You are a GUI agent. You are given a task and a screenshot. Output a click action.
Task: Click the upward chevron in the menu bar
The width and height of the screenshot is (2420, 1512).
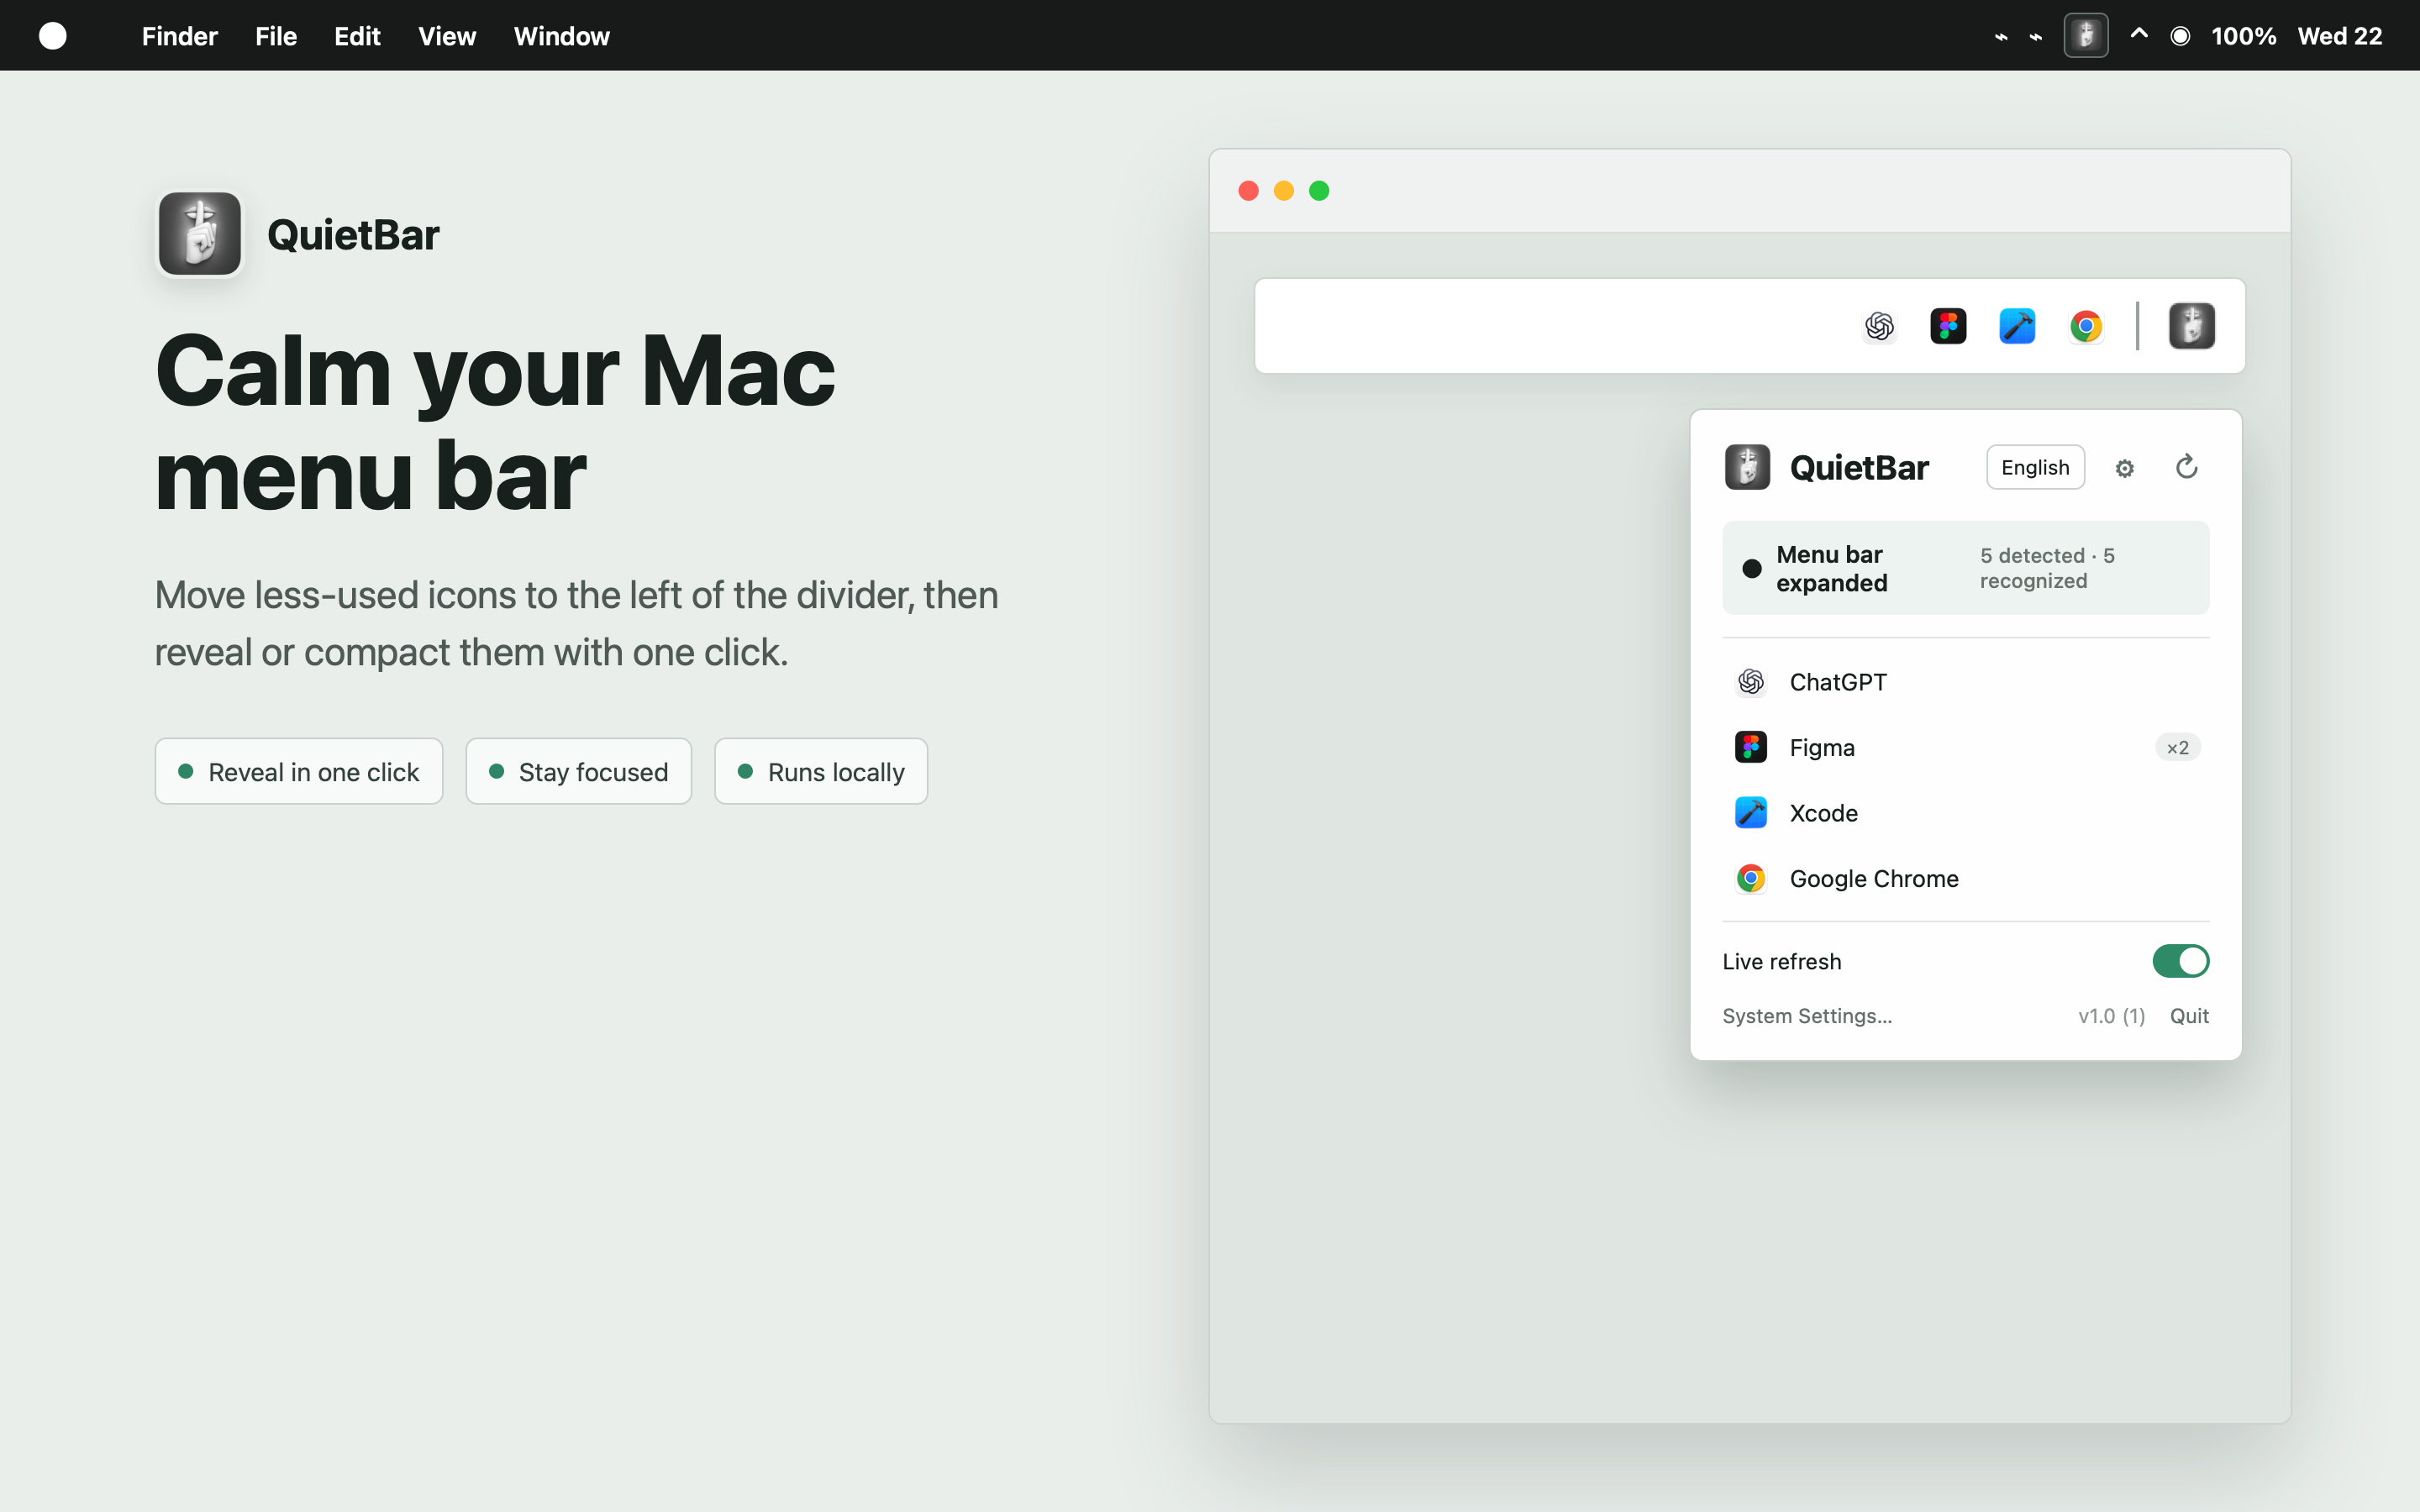[x=2139, y=34]
